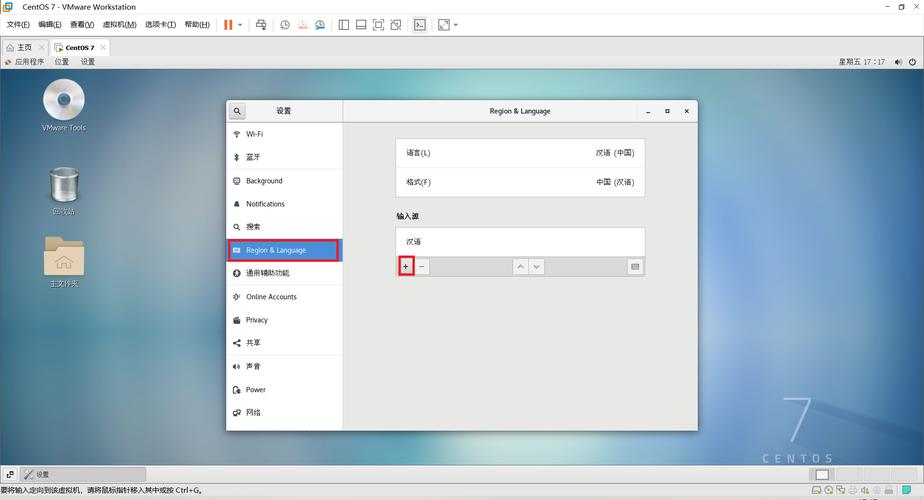Add an input source with plus button
This screenshot has height=500, width=924.
(x=406, y=267)
